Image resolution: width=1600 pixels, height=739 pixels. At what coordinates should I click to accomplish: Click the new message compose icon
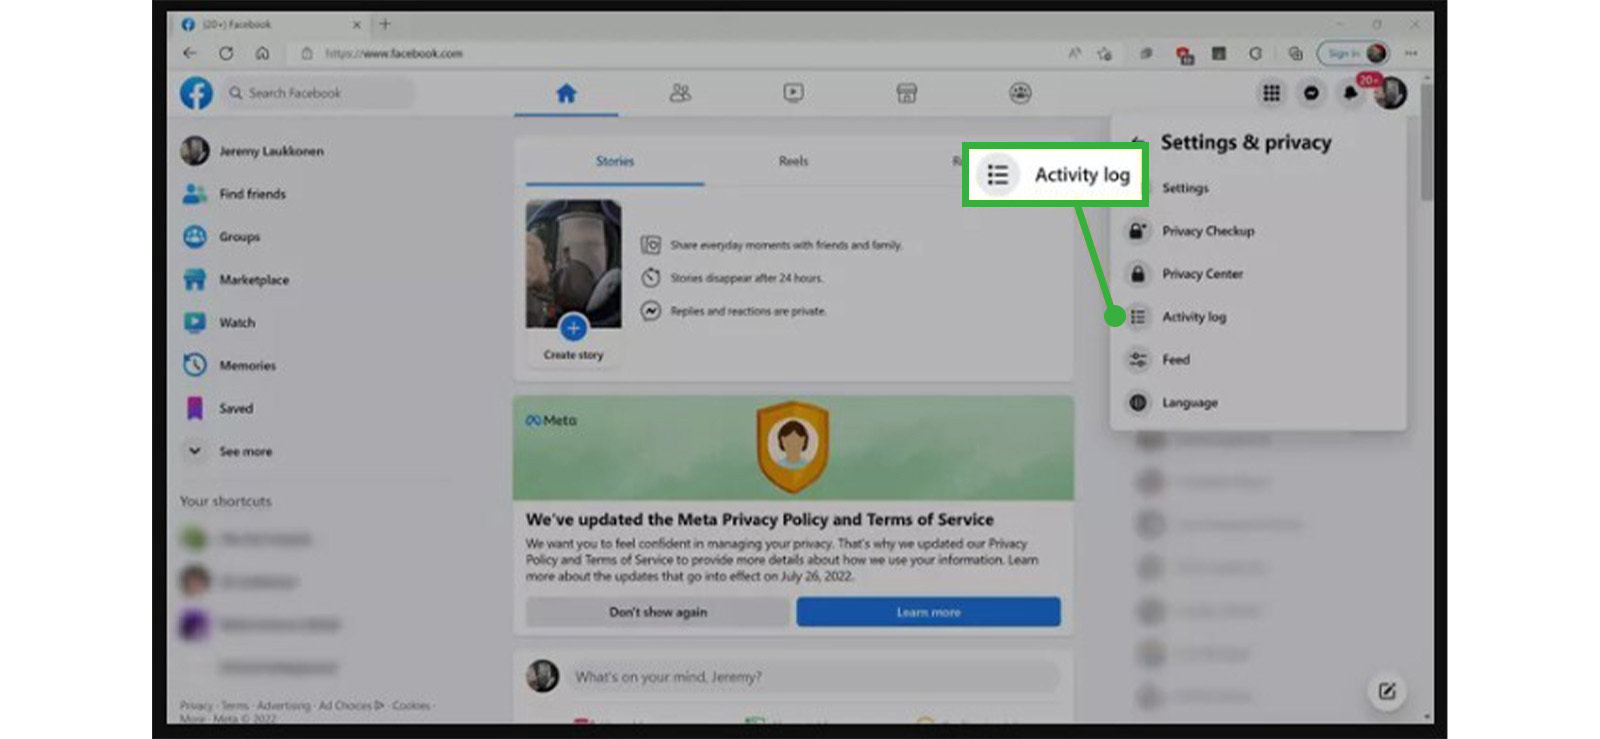click(x=1386, y=691)
